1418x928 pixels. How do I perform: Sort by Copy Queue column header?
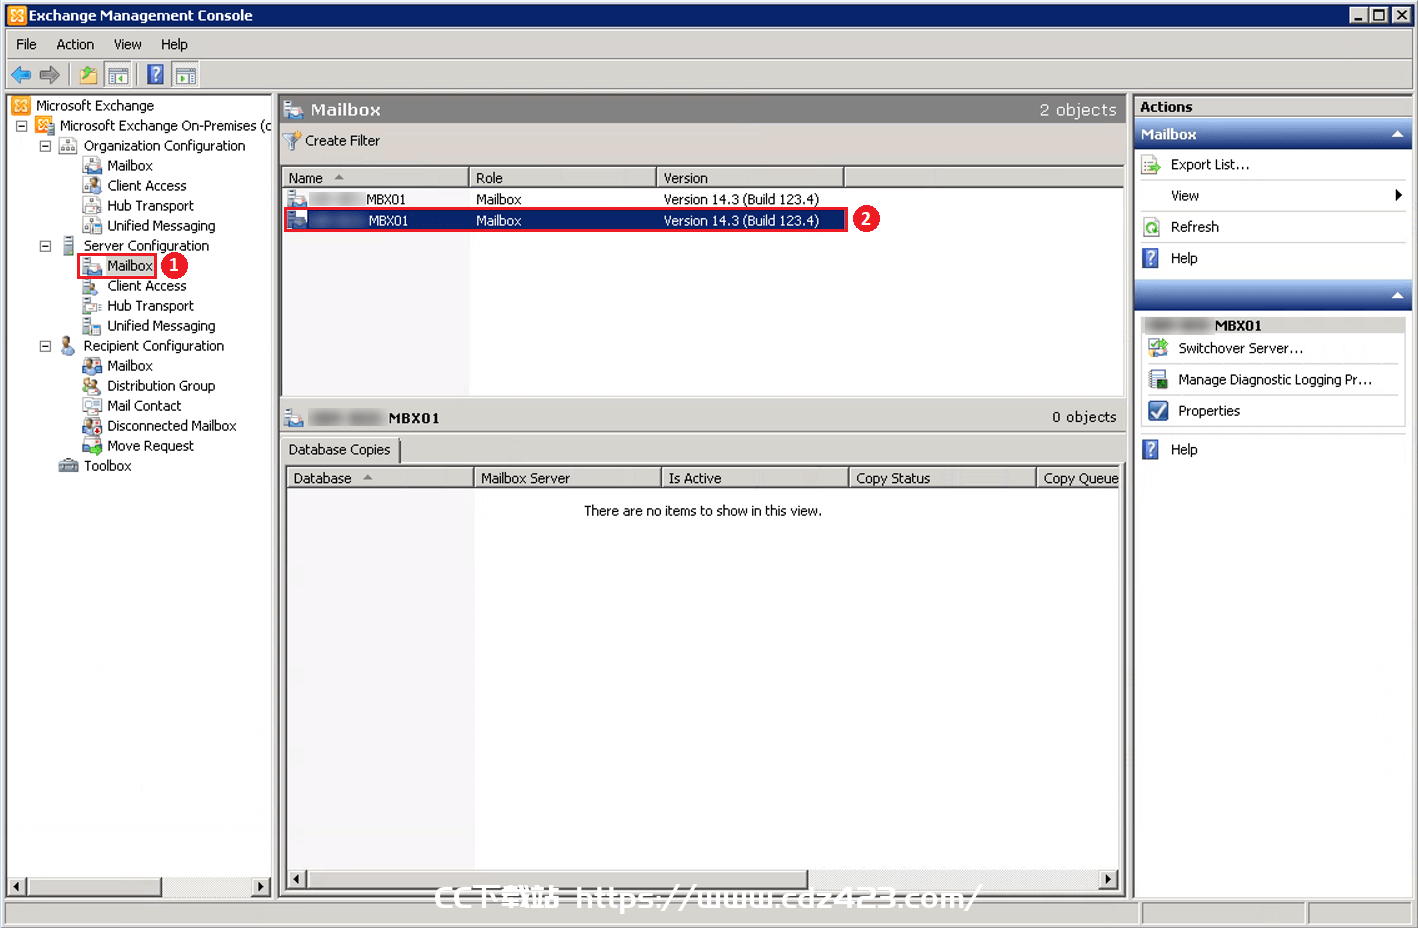click(1079, 478)
